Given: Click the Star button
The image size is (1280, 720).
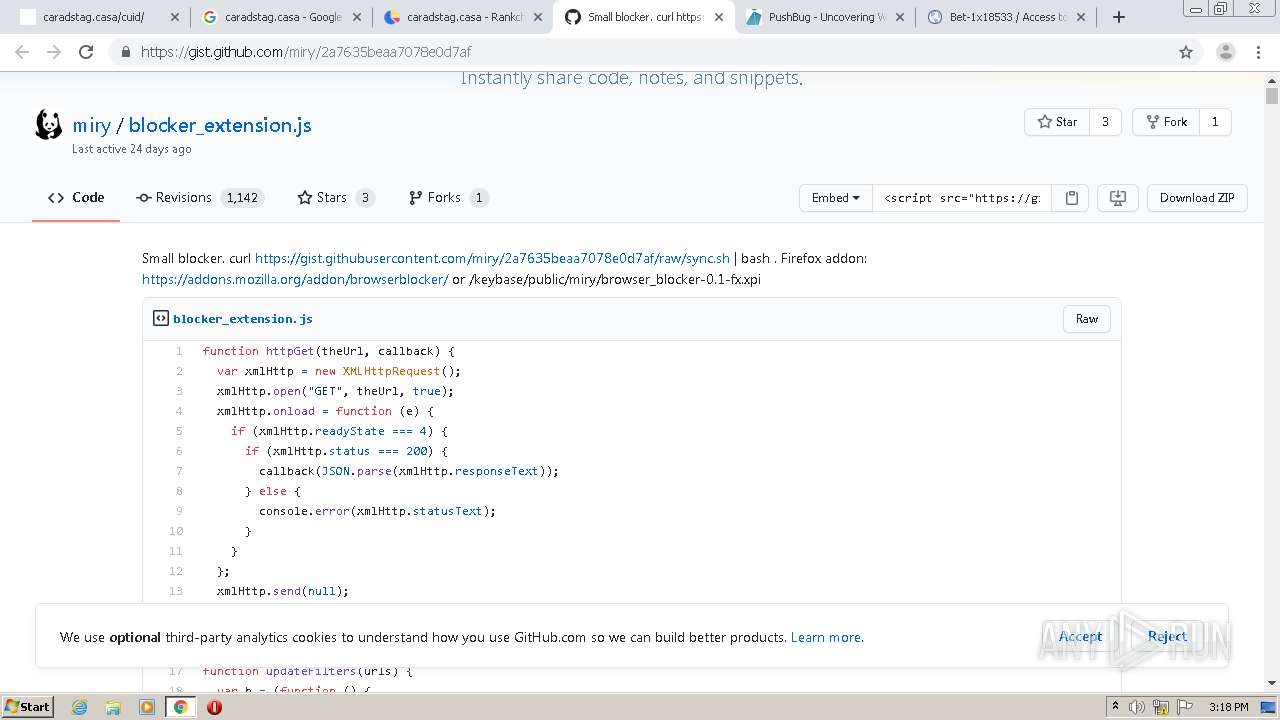Looking at the screenshot, I should 1057,122.
